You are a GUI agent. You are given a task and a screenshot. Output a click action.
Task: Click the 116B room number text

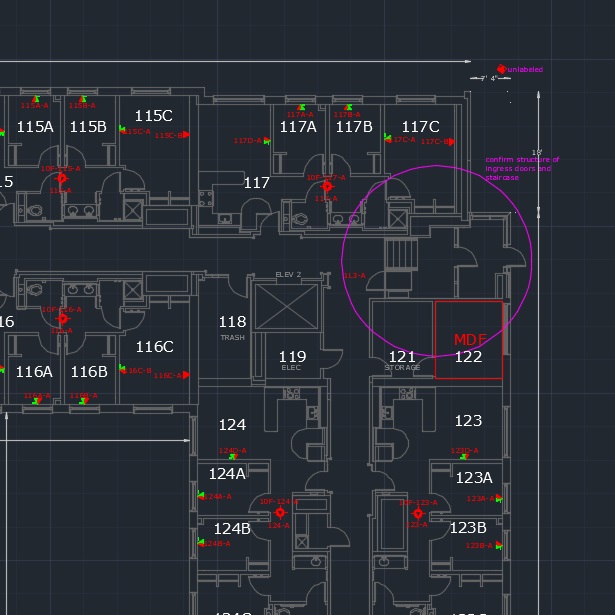[89, 372]
